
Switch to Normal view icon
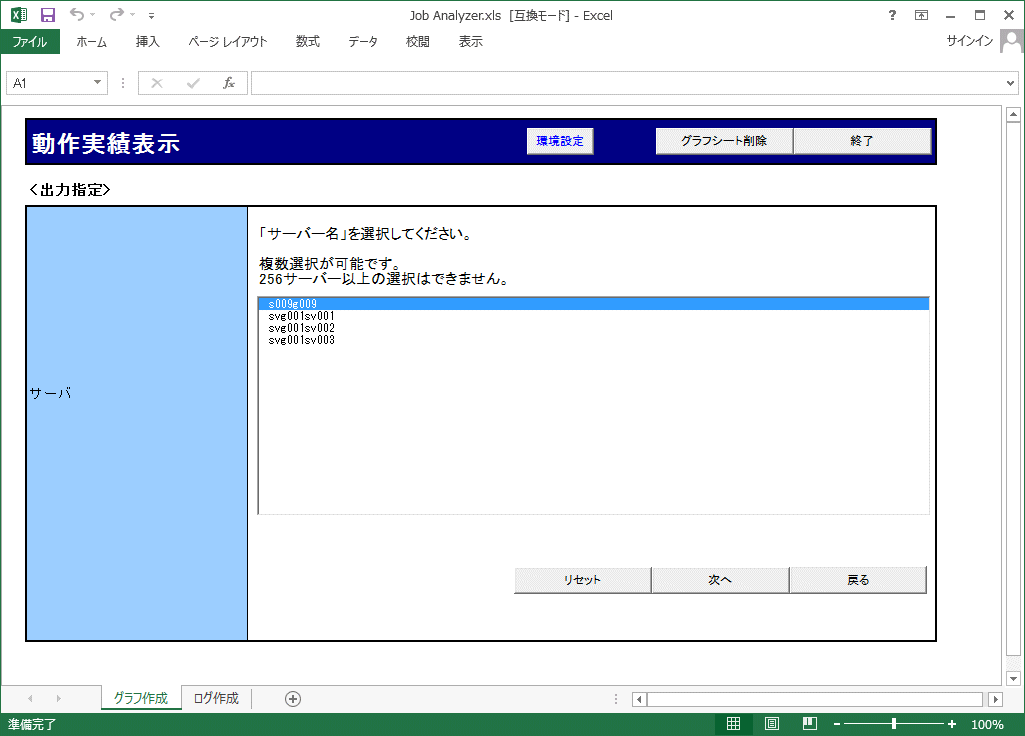click(x=733, y=724)
